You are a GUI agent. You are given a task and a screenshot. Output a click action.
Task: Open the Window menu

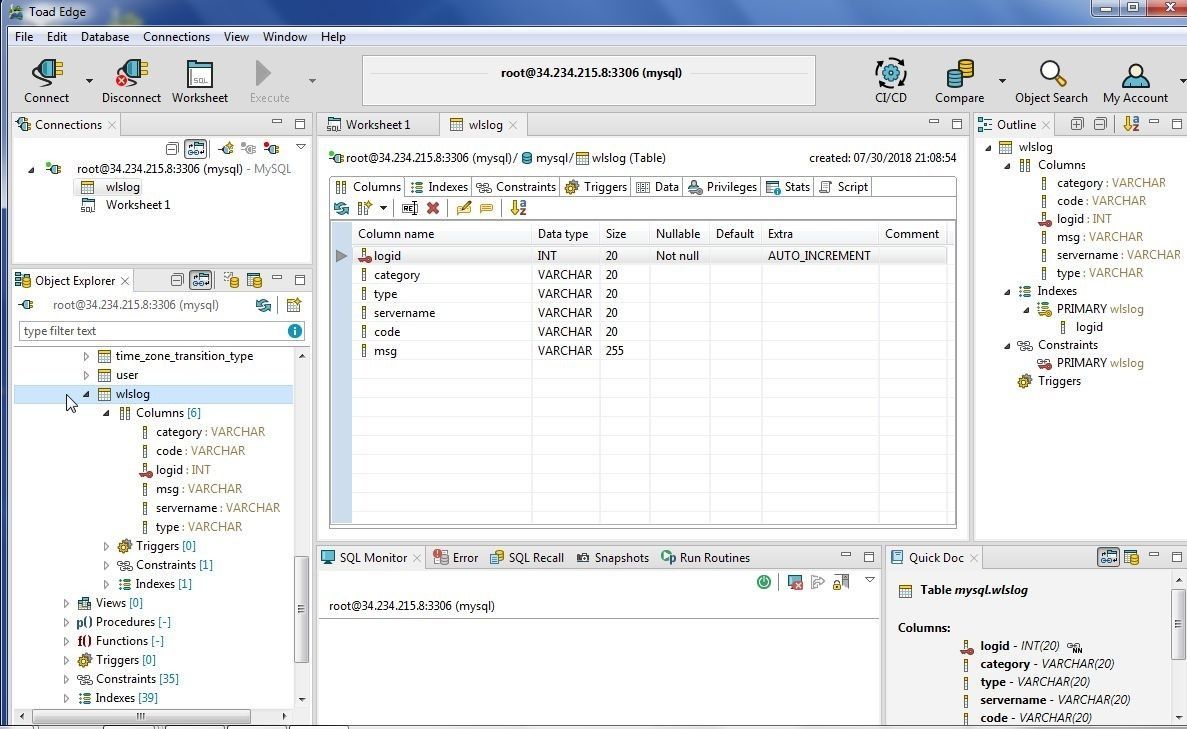(285, 36)
